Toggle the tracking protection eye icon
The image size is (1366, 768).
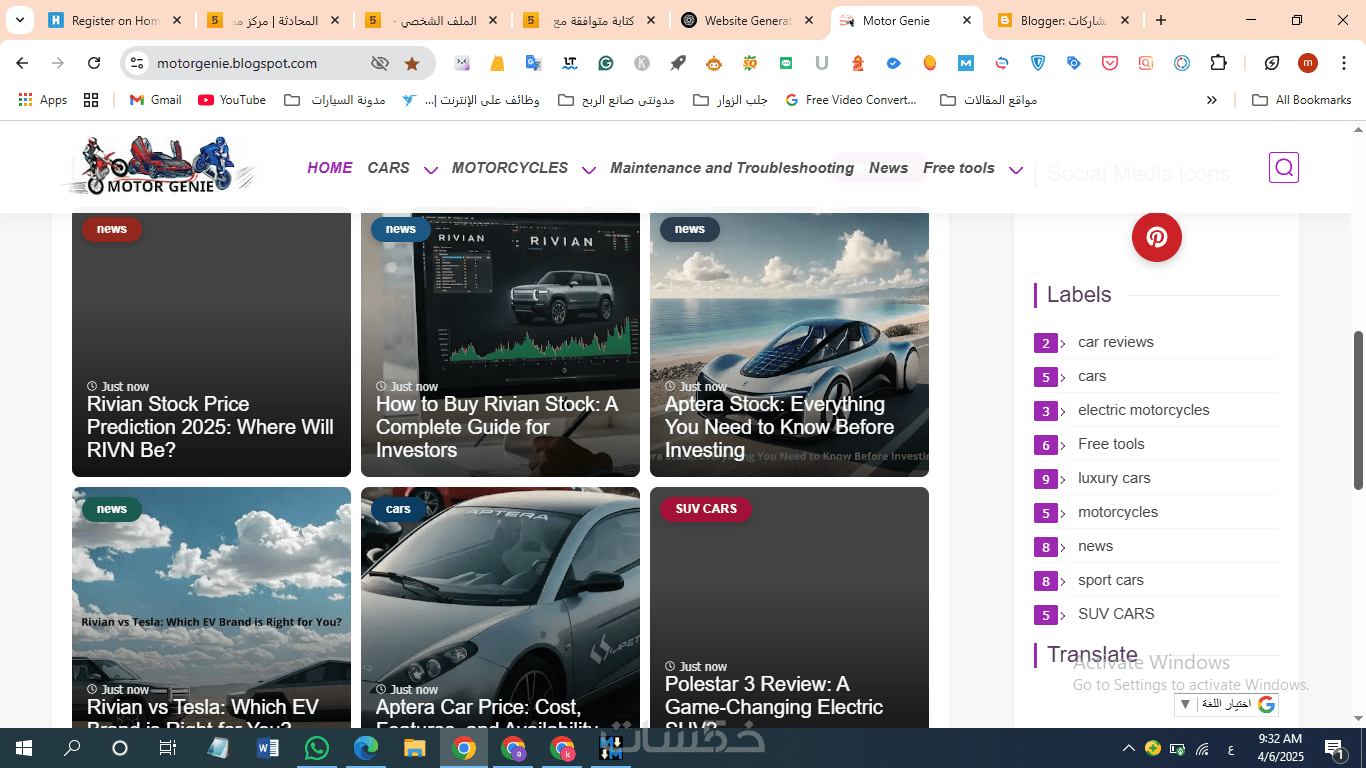tap(379, 63)
